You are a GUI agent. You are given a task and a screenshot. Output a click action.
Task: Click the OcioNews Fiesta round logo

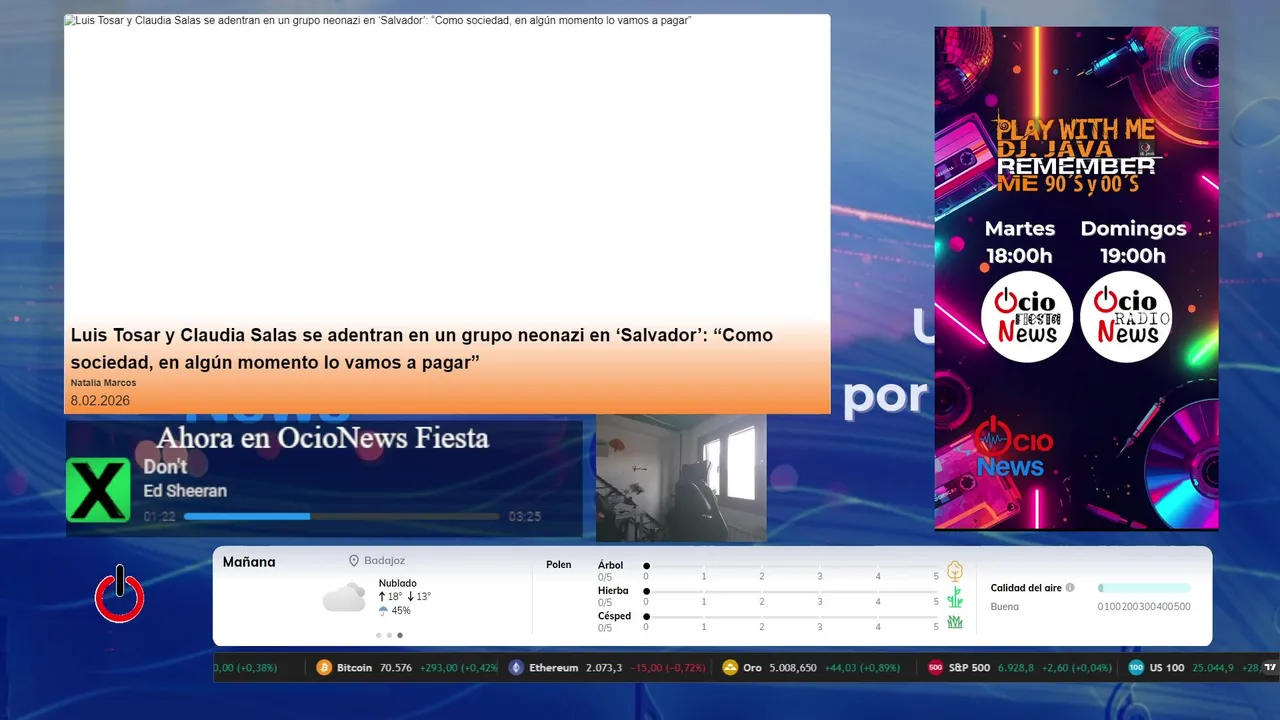click(x=1027, y=317)
